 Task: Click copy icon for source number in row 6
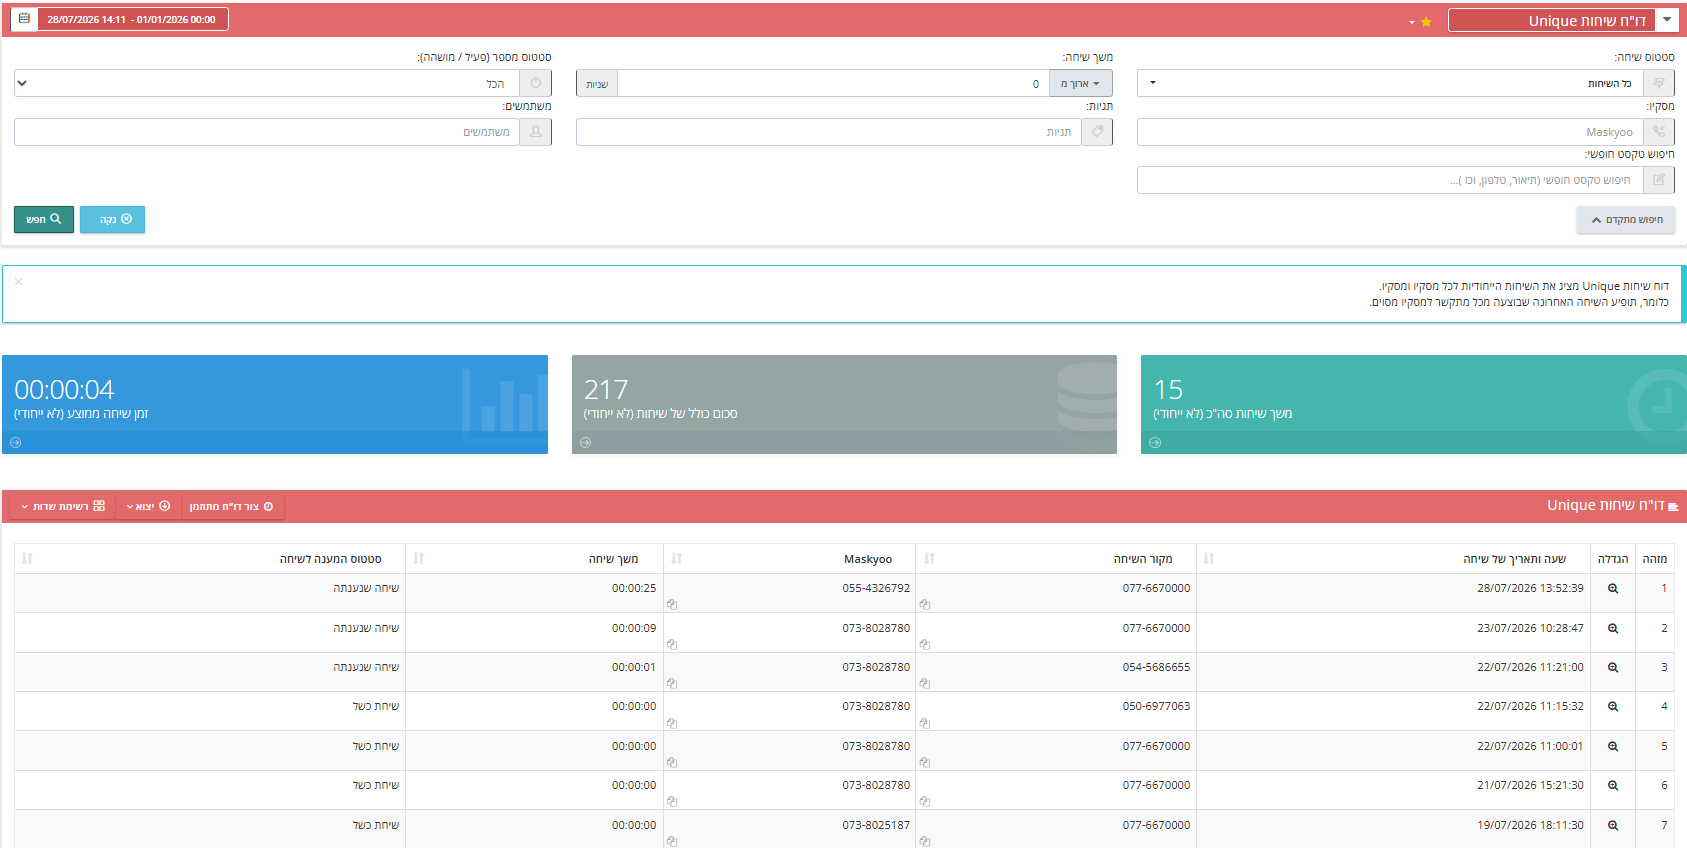[925, 801]
